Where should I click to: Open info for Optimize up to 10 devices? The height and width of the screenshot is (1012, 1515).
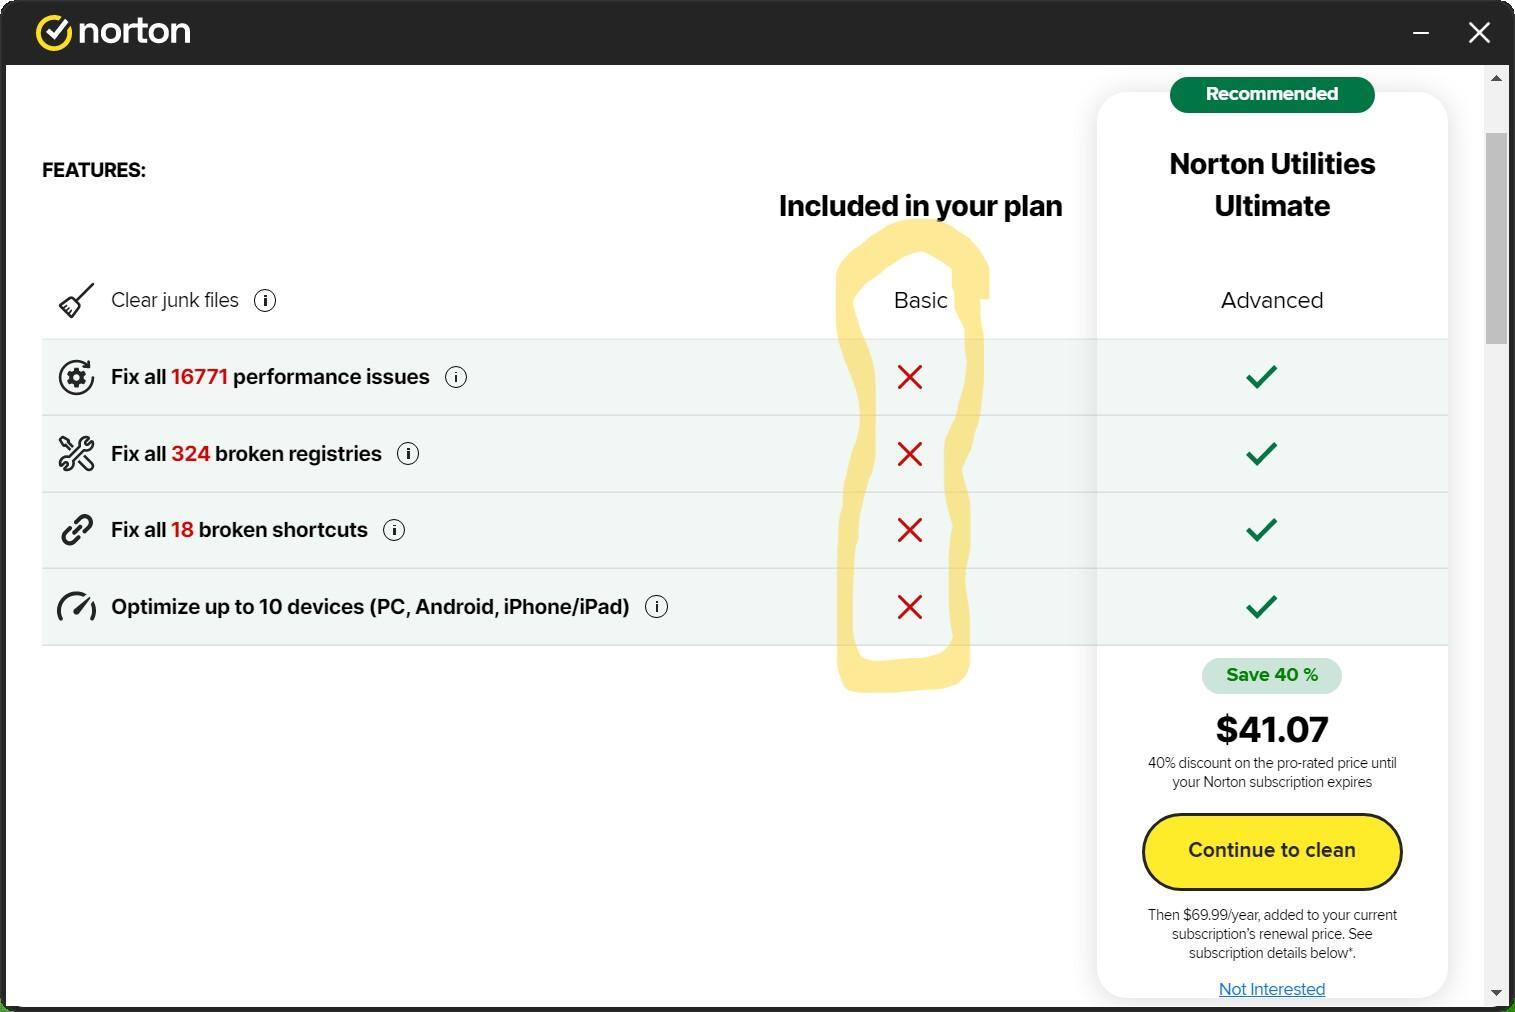pyautogui.click(x=656, y=607)
